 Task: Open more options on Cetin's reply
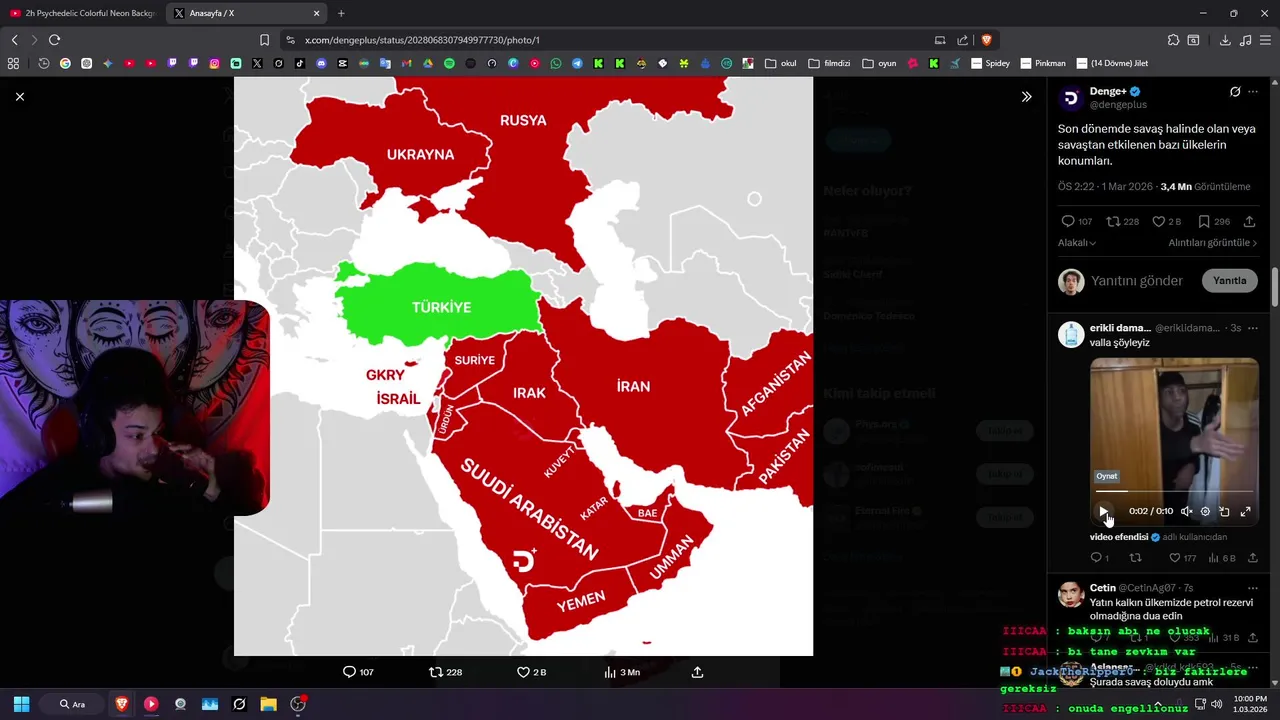(x=1253, y=588)
